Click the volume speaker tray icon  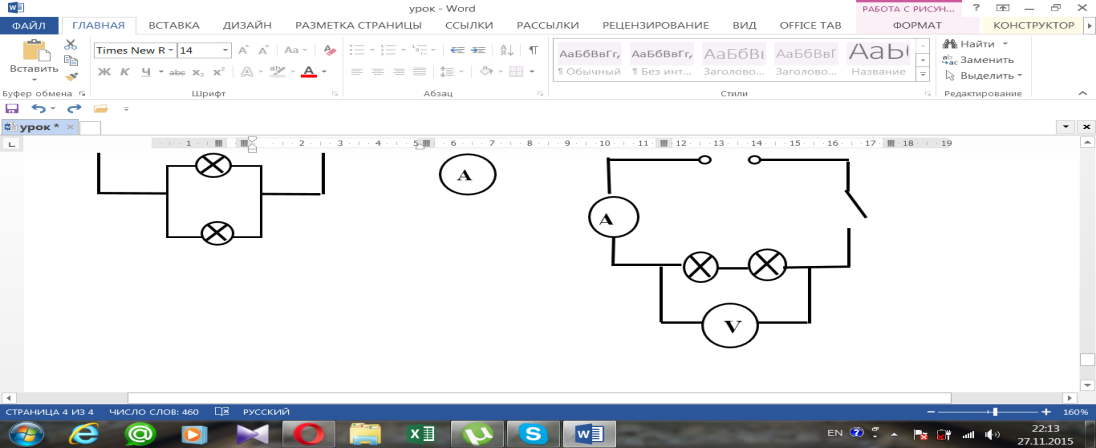click(991, 433)
